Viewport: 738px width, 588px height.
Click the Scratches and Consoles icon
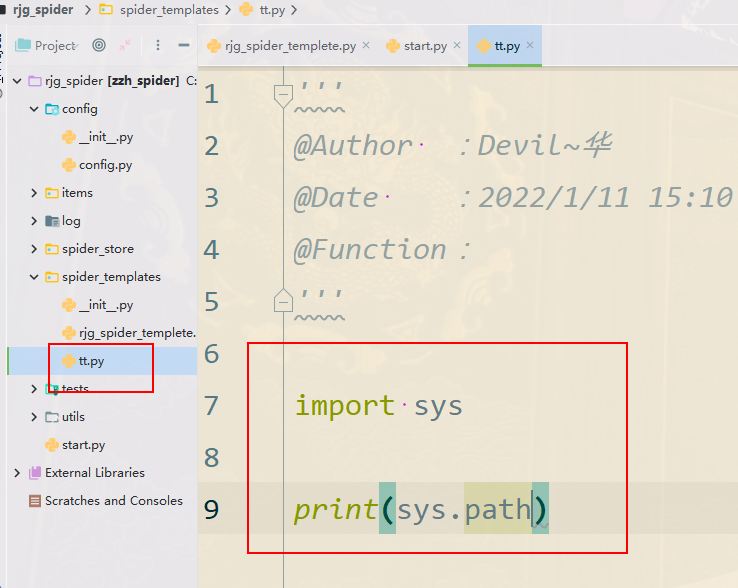[35, 501]
